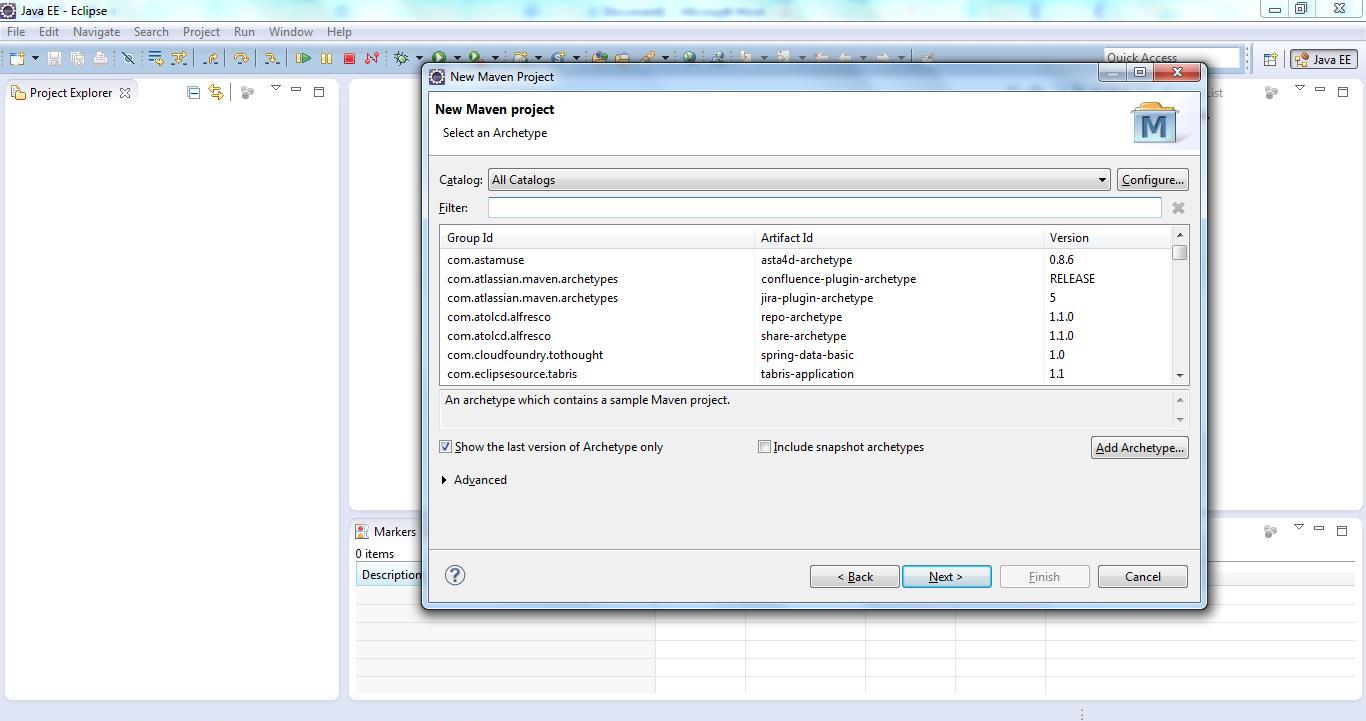Screen dimensions: 1366x721
Task: Open the New wizard dropdown arrow
Action: tap(35, 58)
